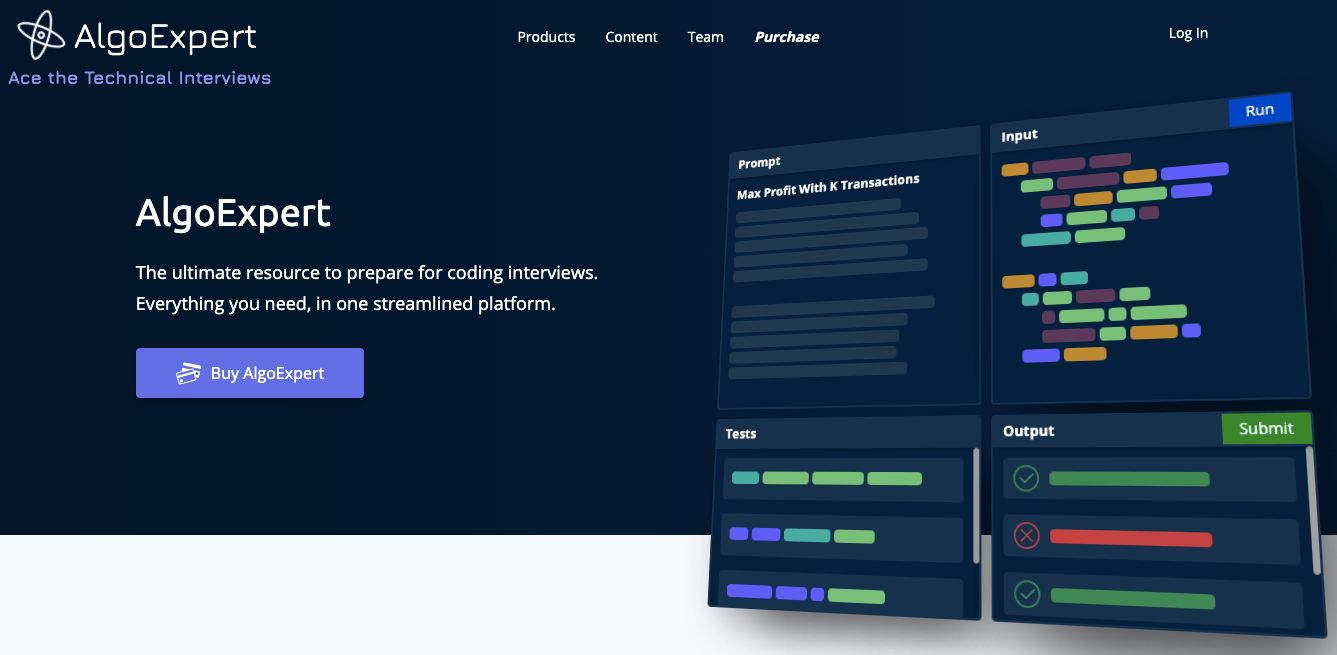The image size is (1337, 655).
Task: Click "The ultimate resource to prepare" text line
Action: (x=367, y=272)
